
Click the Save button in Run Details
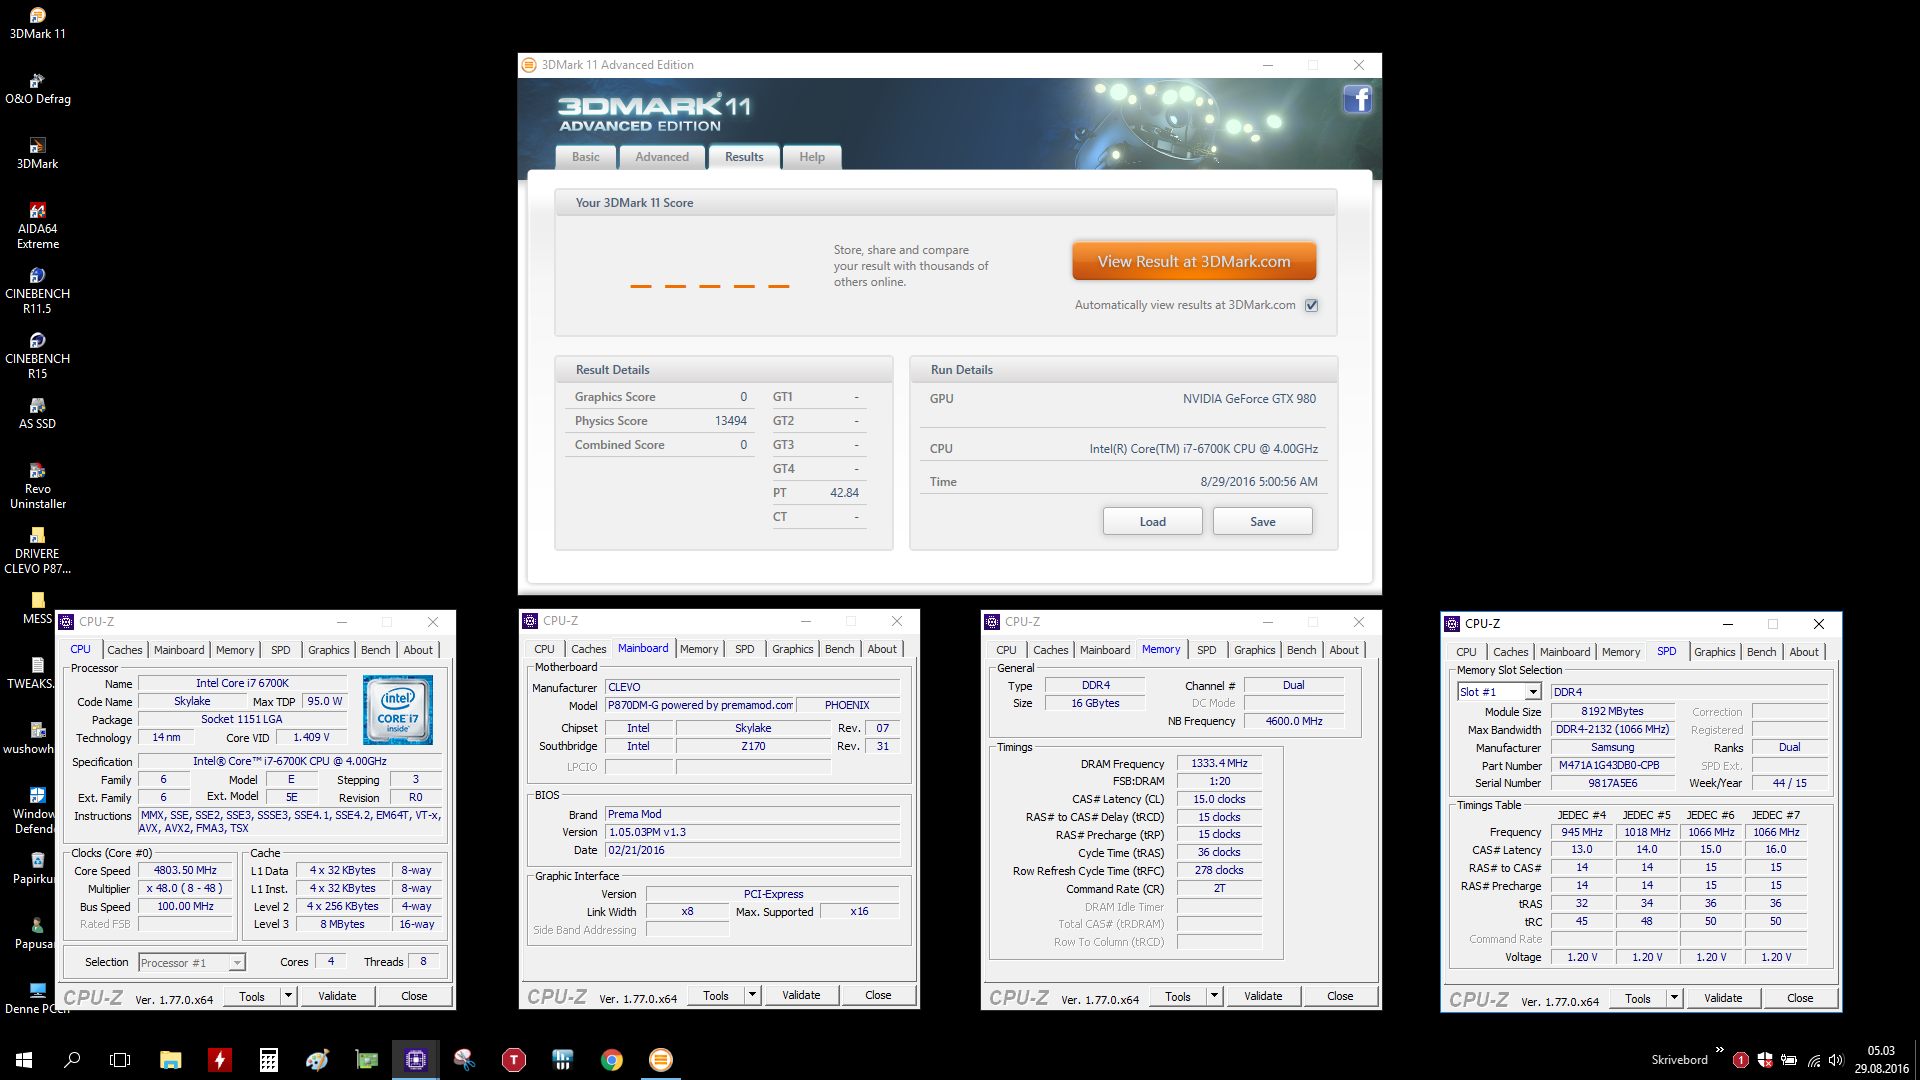tap(1262, 521)
